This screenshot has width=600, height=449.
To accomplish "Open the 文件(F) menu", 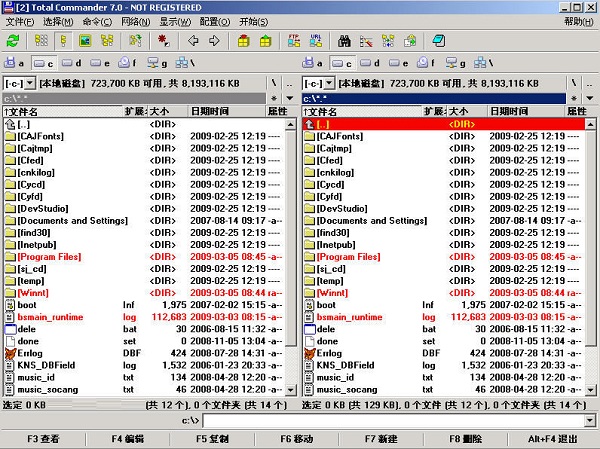I will (x=20, y=21).
